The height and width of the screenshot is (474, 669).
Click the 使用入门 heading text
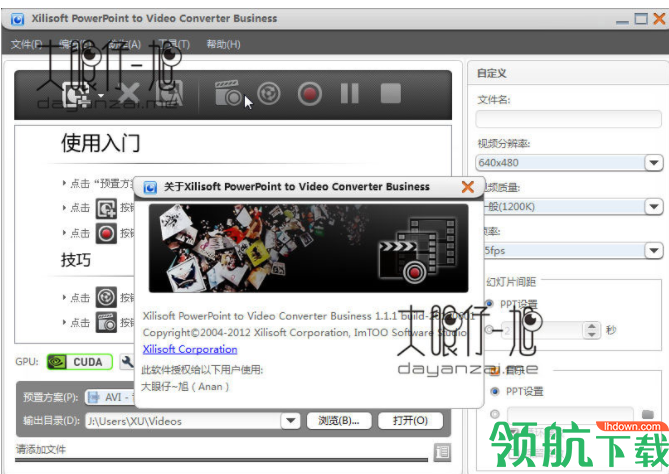tap(100, 143)
